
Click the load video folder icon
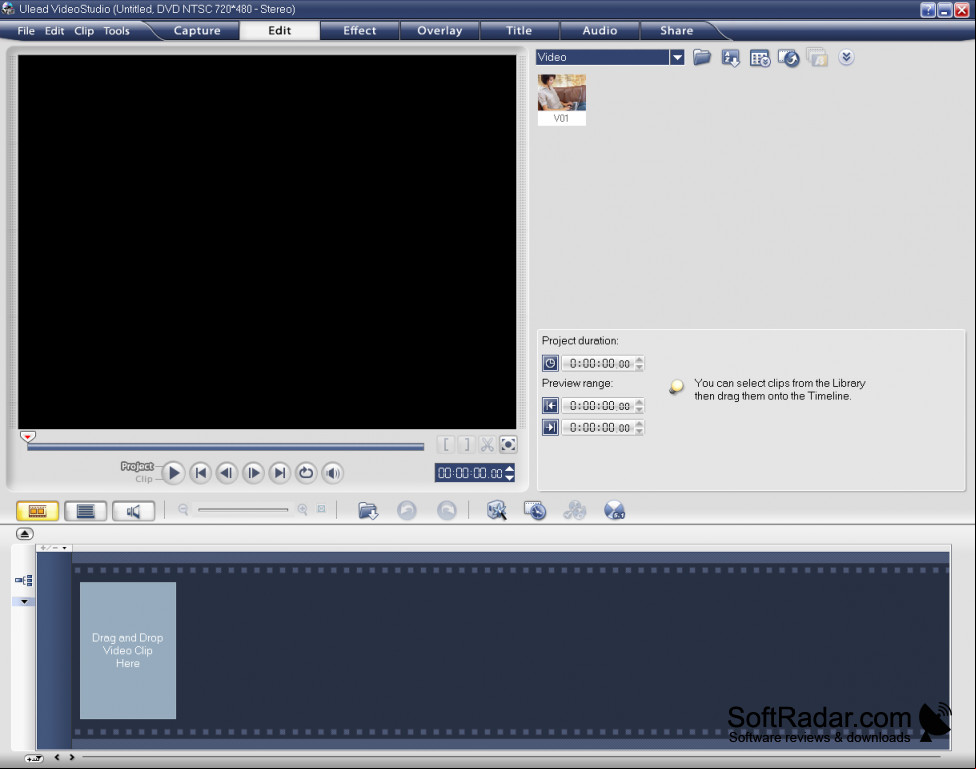(x=702, y=57)
